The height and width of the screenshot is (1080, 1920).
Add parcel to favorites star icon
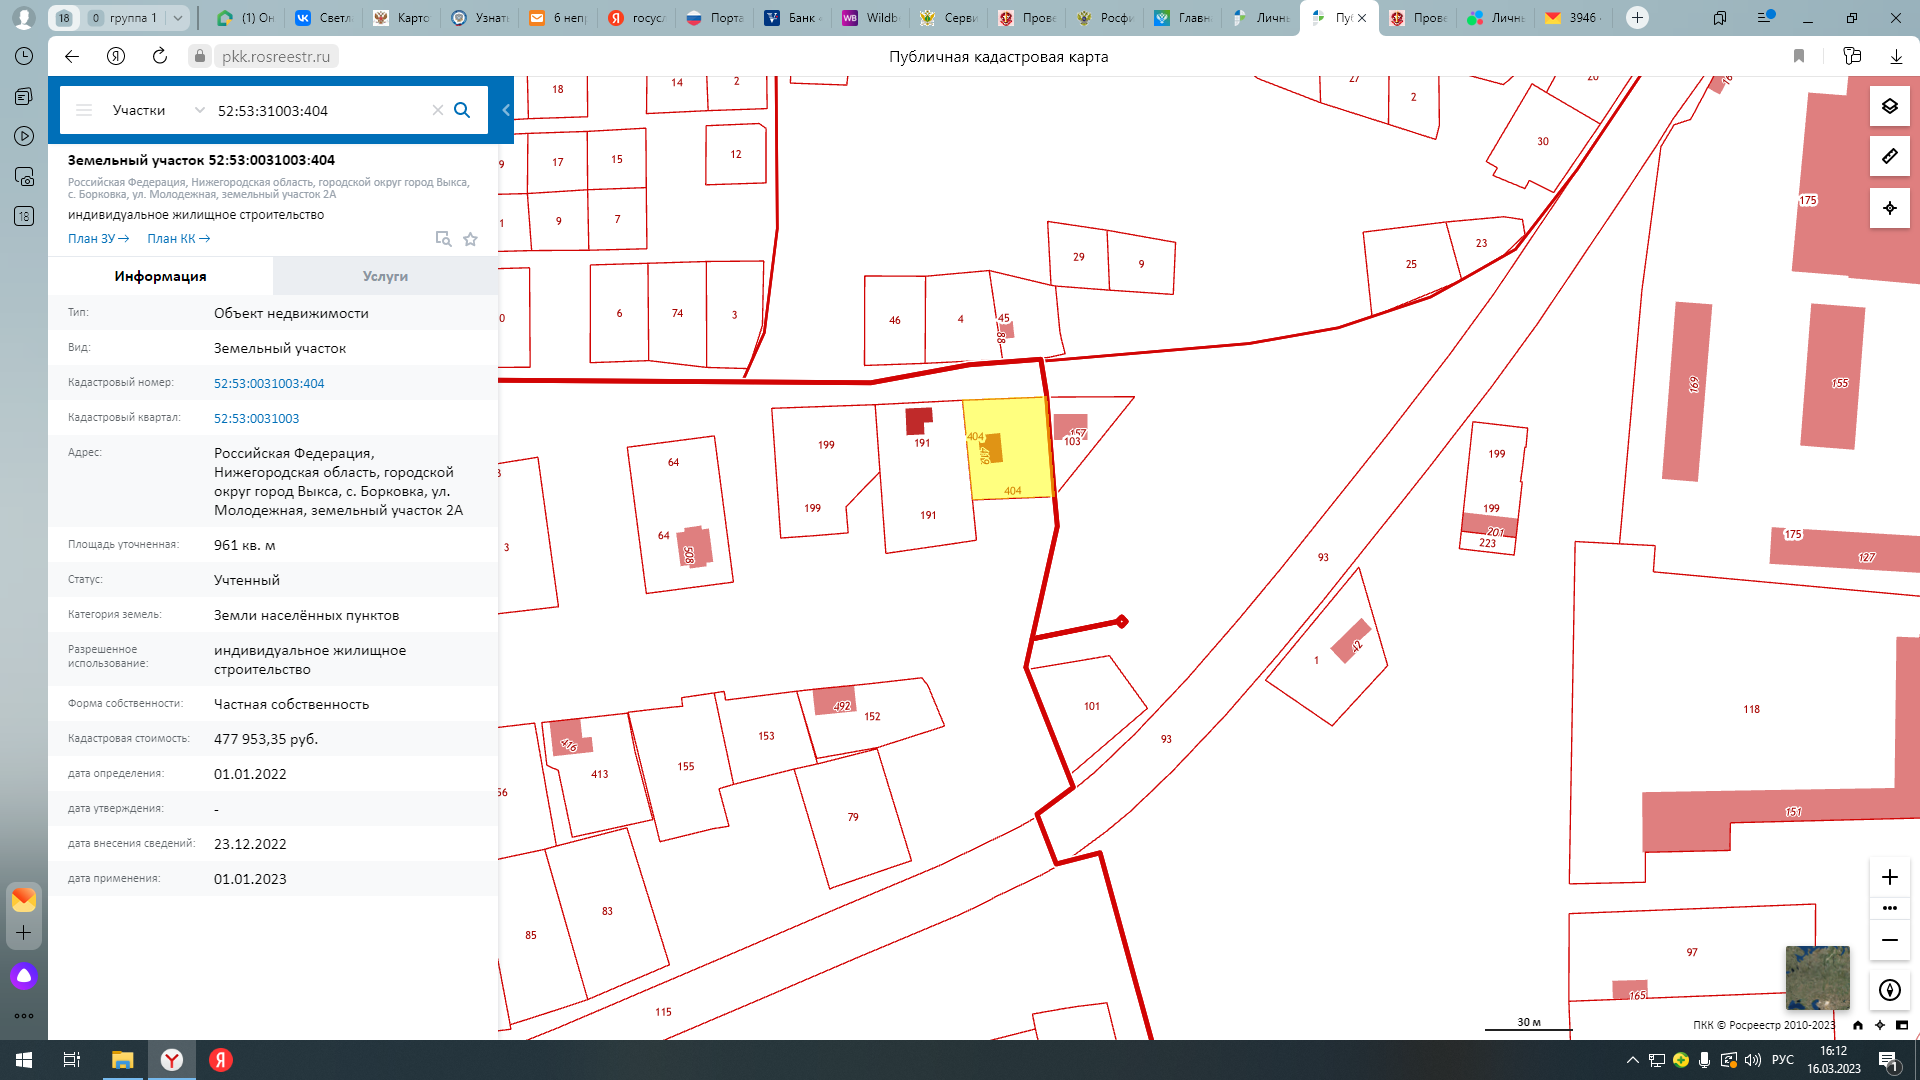click(x=470, y=239)
